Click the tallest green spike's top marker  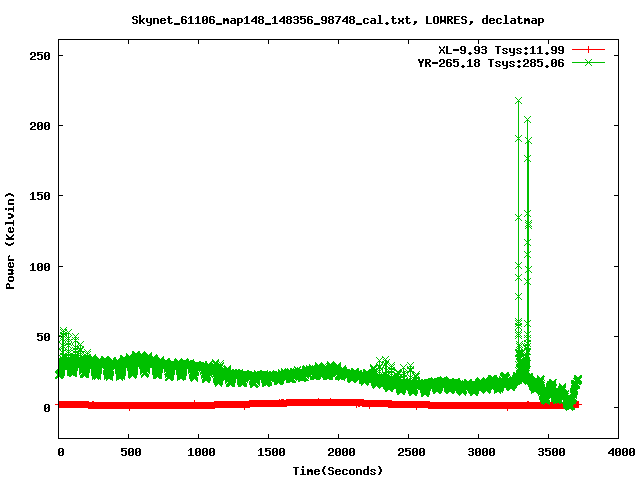click(x=518, y=101)
